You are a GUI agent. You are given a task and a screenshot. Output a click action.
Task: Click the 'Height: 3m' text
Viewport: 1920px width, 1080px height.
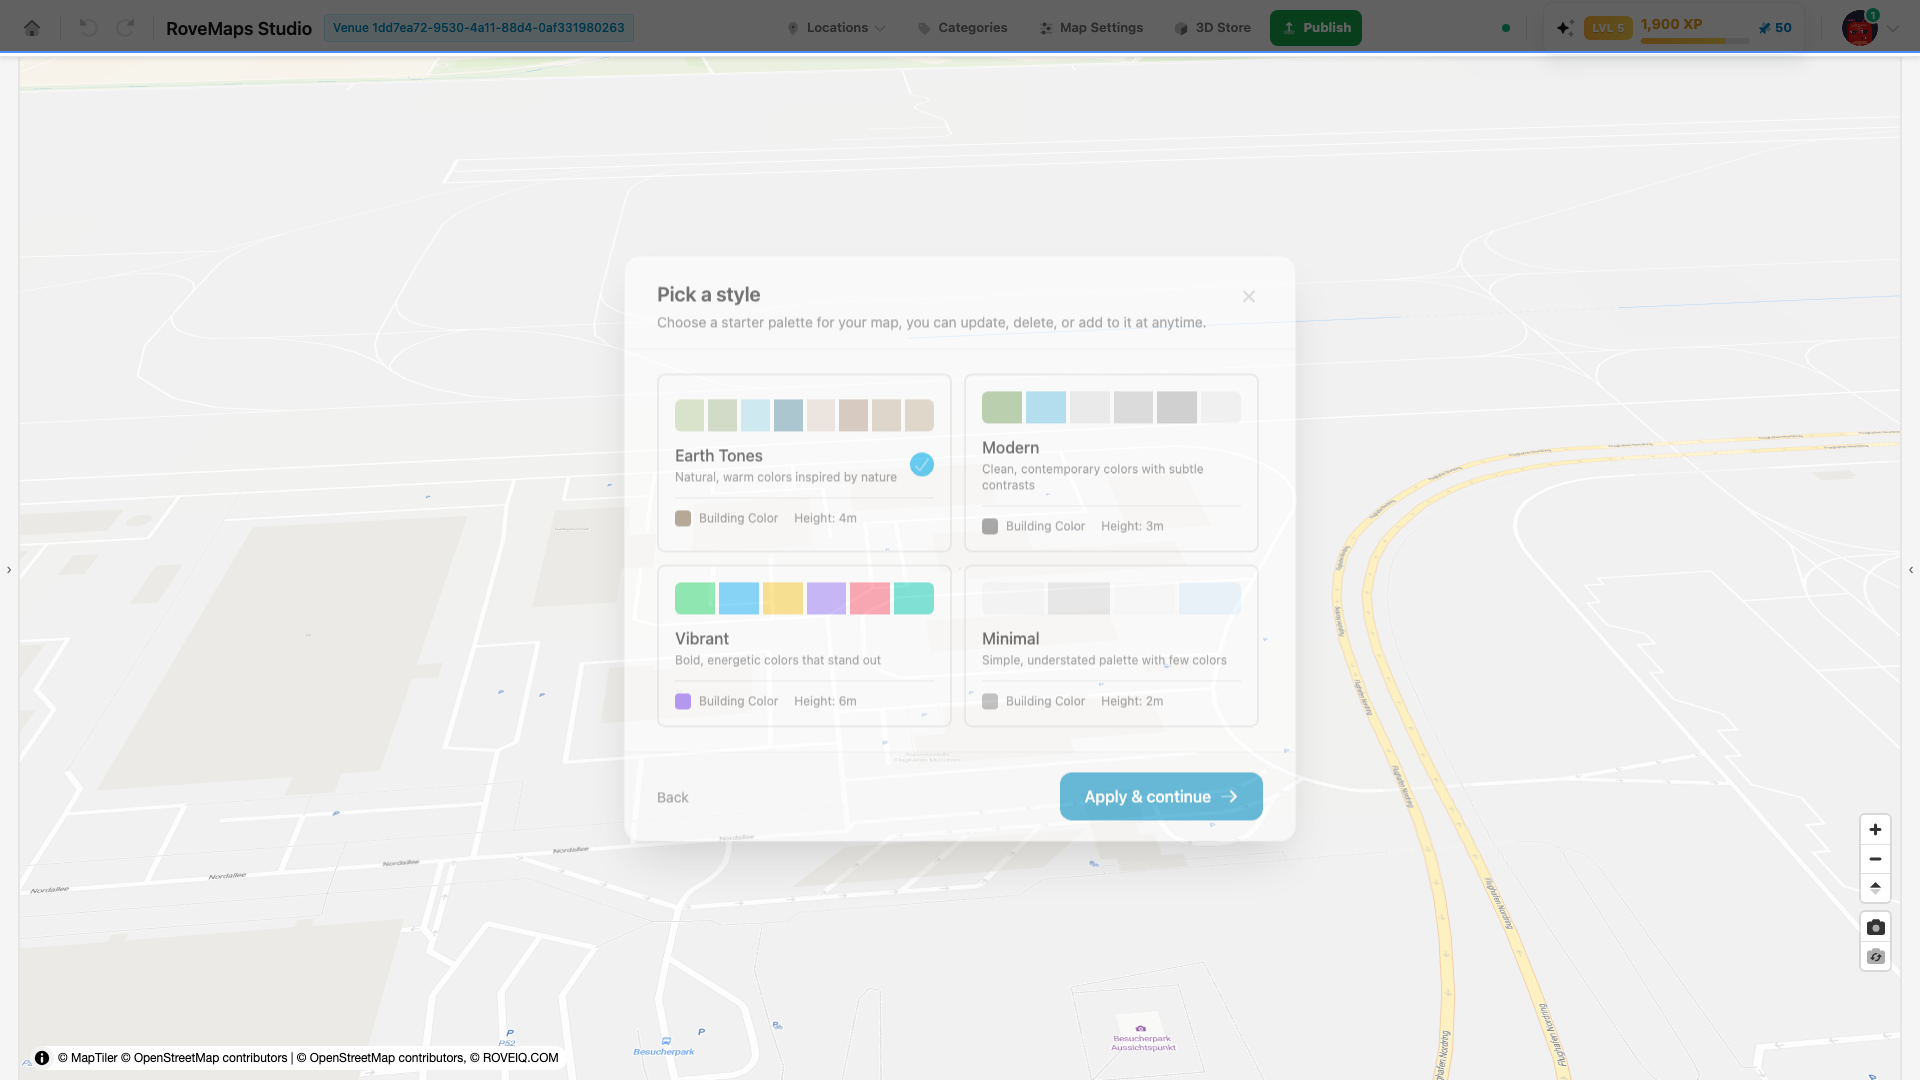pyautogui.click(x=1132, y=526)
